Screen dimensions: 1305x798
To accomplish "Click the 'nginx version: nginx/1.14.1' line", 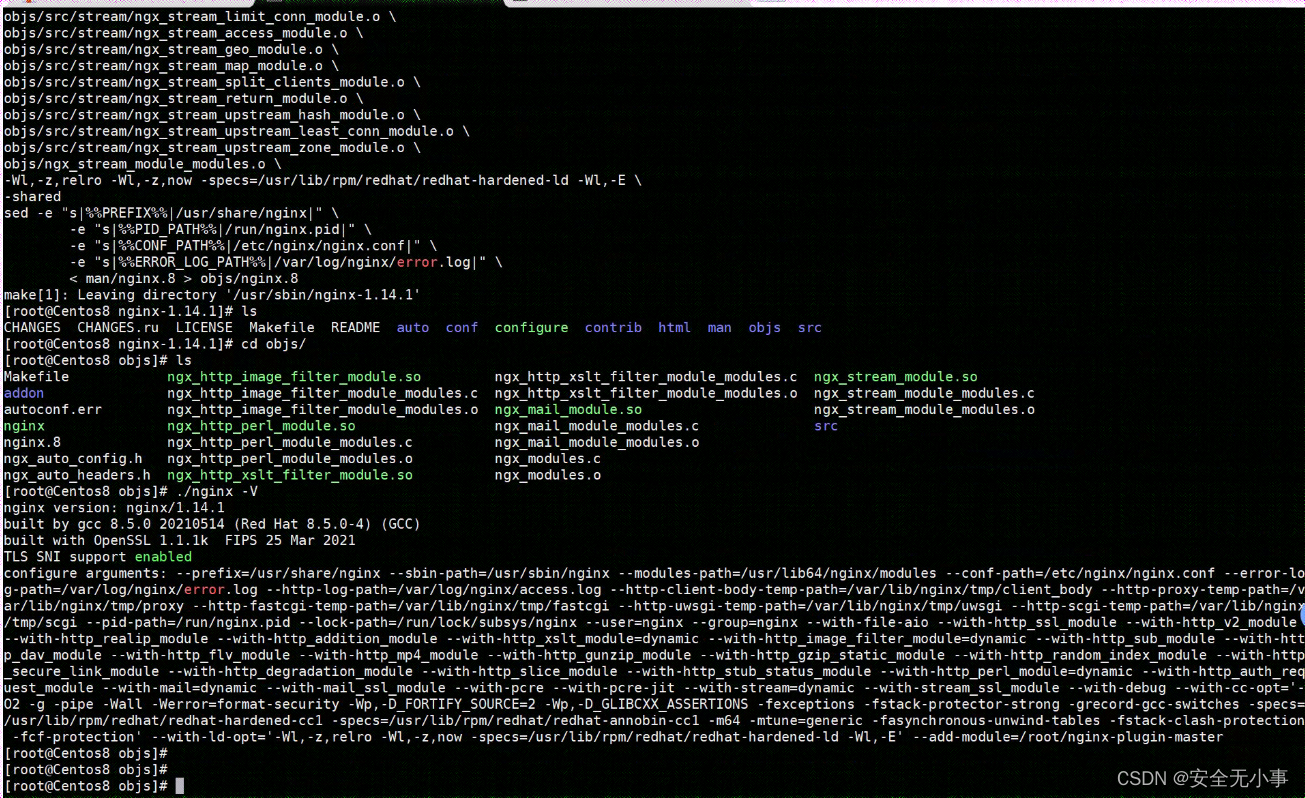I will pos(114,508).
